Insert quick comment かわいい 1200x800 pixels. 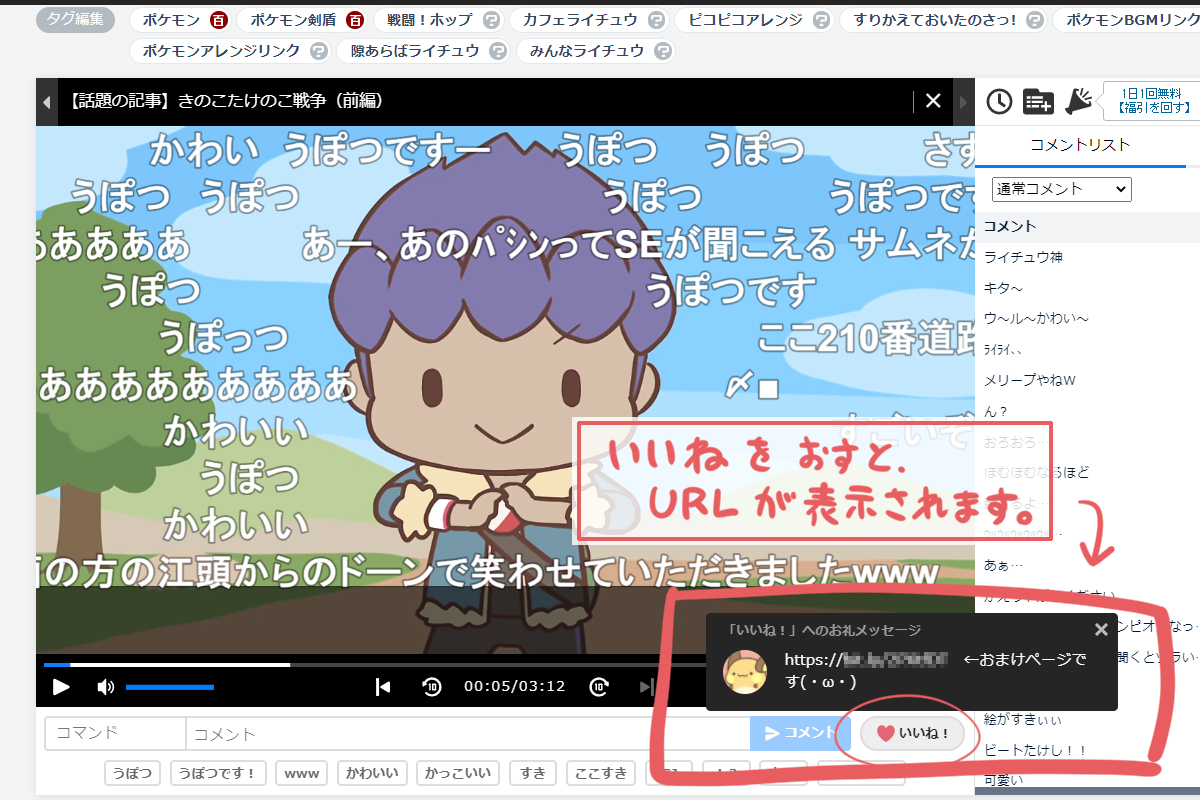373,773
